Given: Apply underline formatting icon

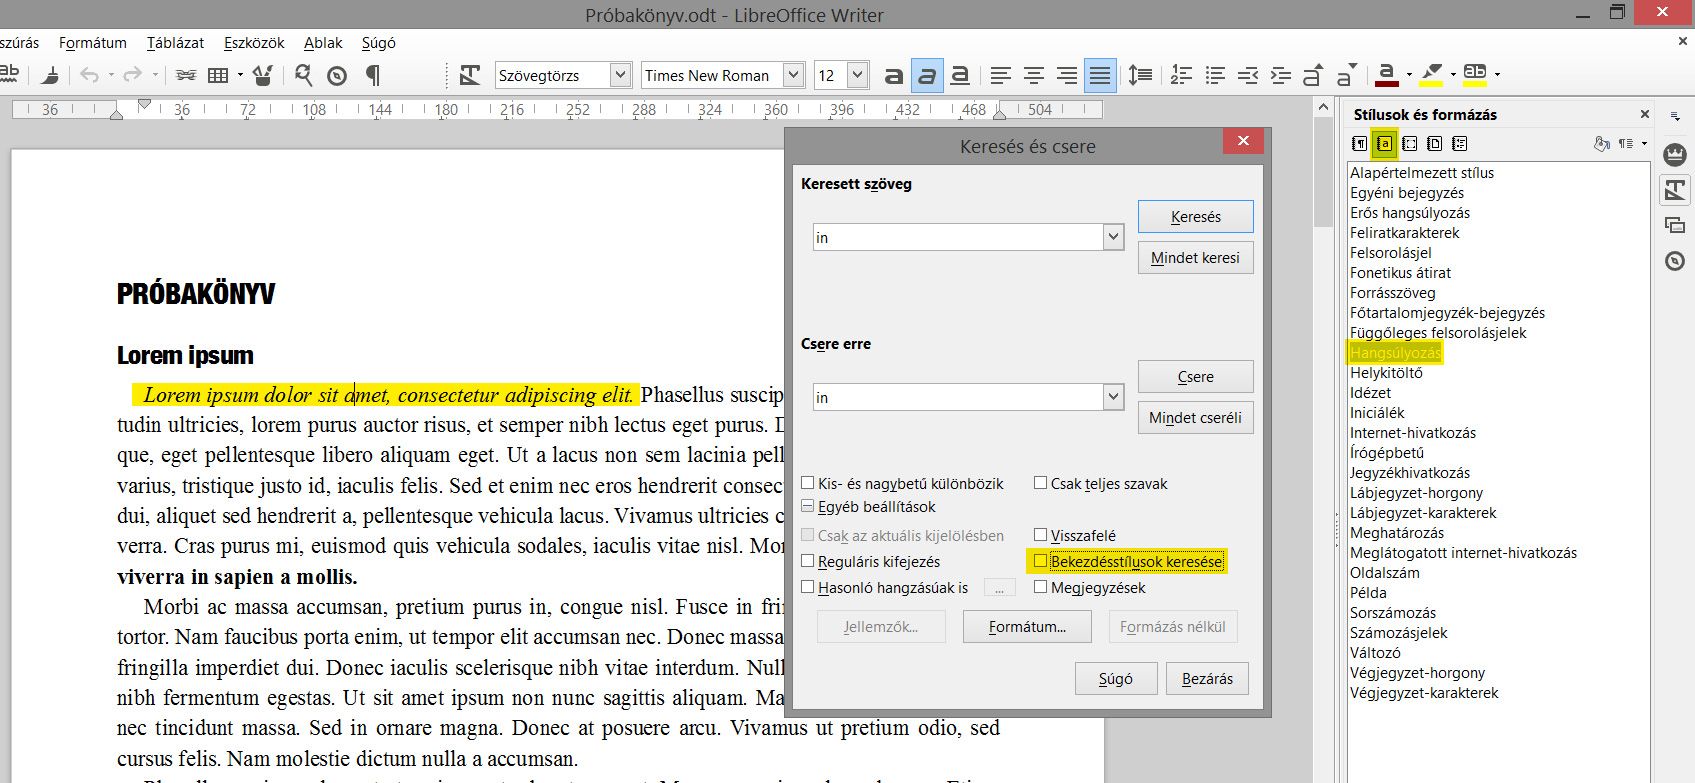Looking at the screenshot, I should tap(960, 75).
